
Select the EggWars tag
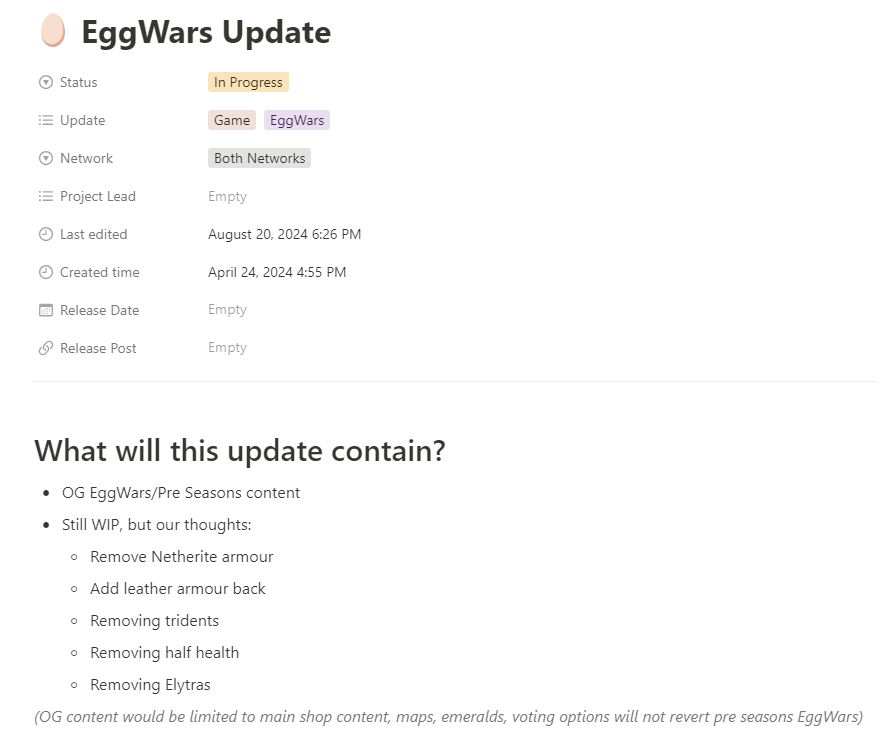coord(297,120)
